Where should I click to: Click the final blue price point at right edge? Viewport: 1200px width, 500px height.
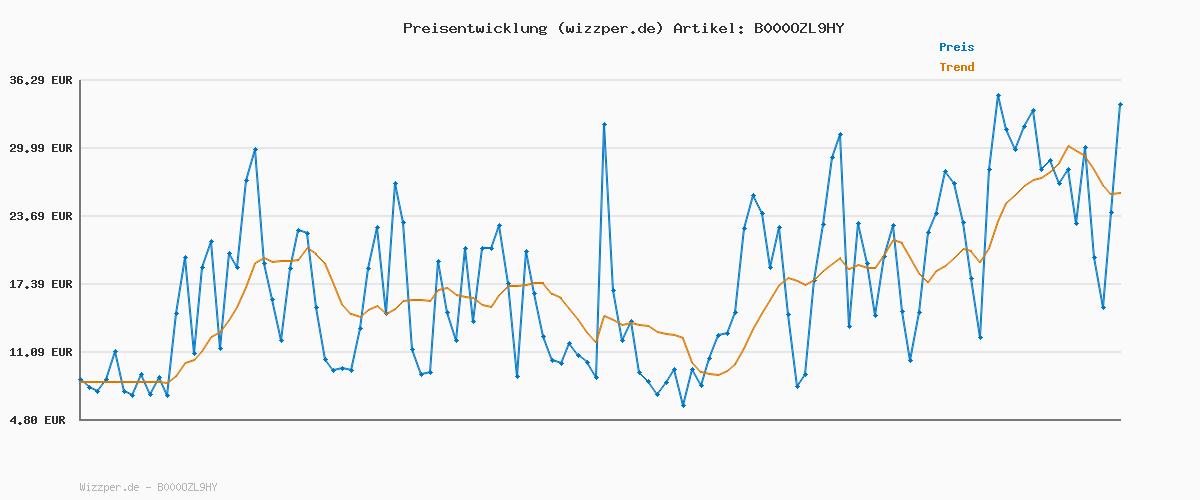1120,104
